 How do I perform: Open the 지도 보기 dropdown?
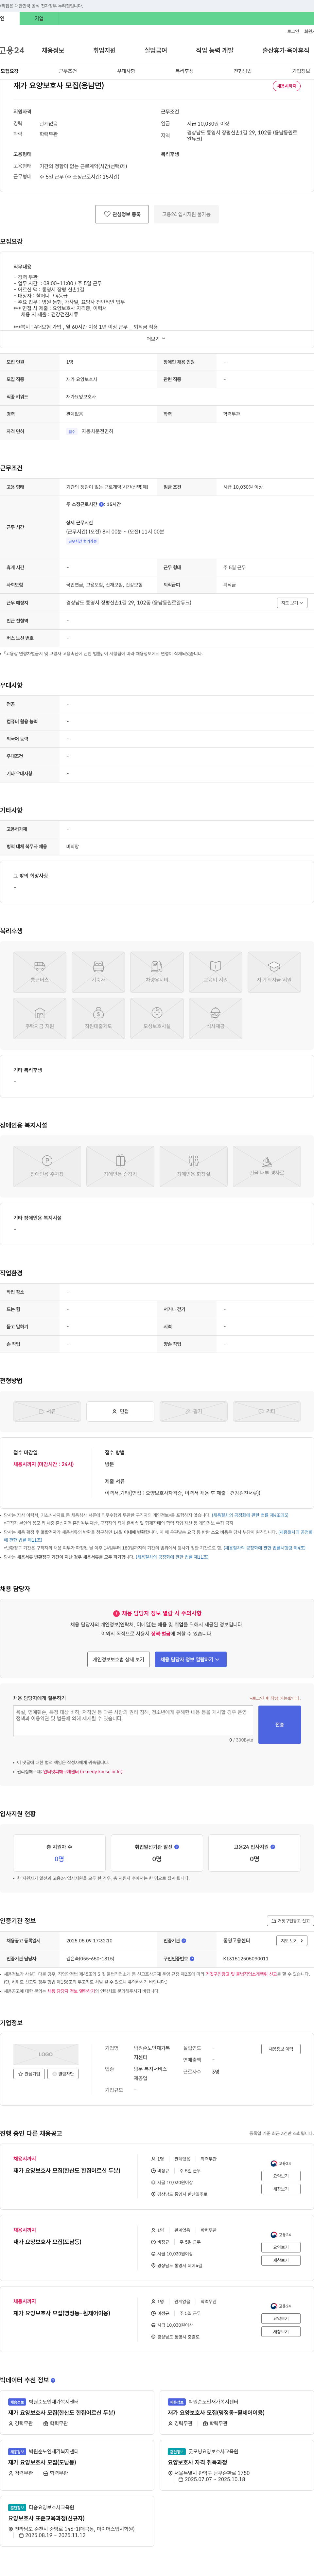point(292,603)
